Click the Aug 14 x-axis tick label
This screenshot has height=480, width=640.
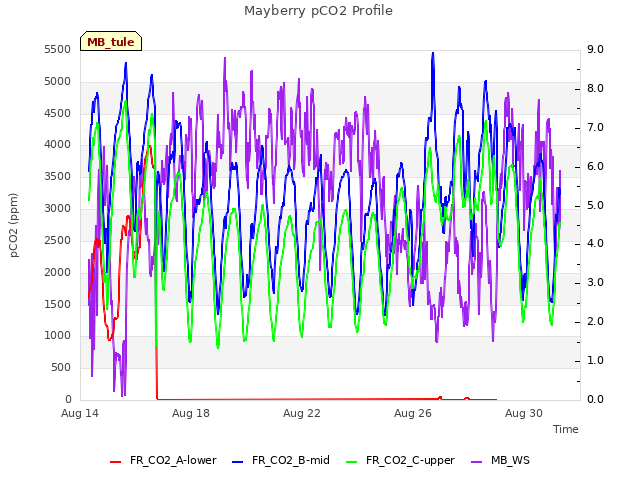click(x=80, y=413)
